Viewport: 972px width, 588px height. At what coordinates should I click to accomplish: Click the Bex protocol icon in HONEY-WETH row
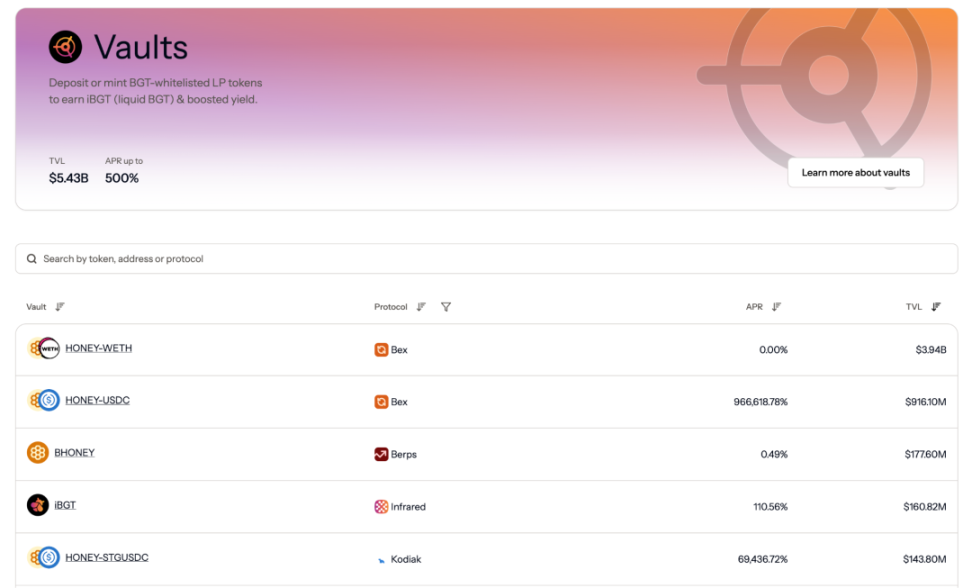(381, 350)
